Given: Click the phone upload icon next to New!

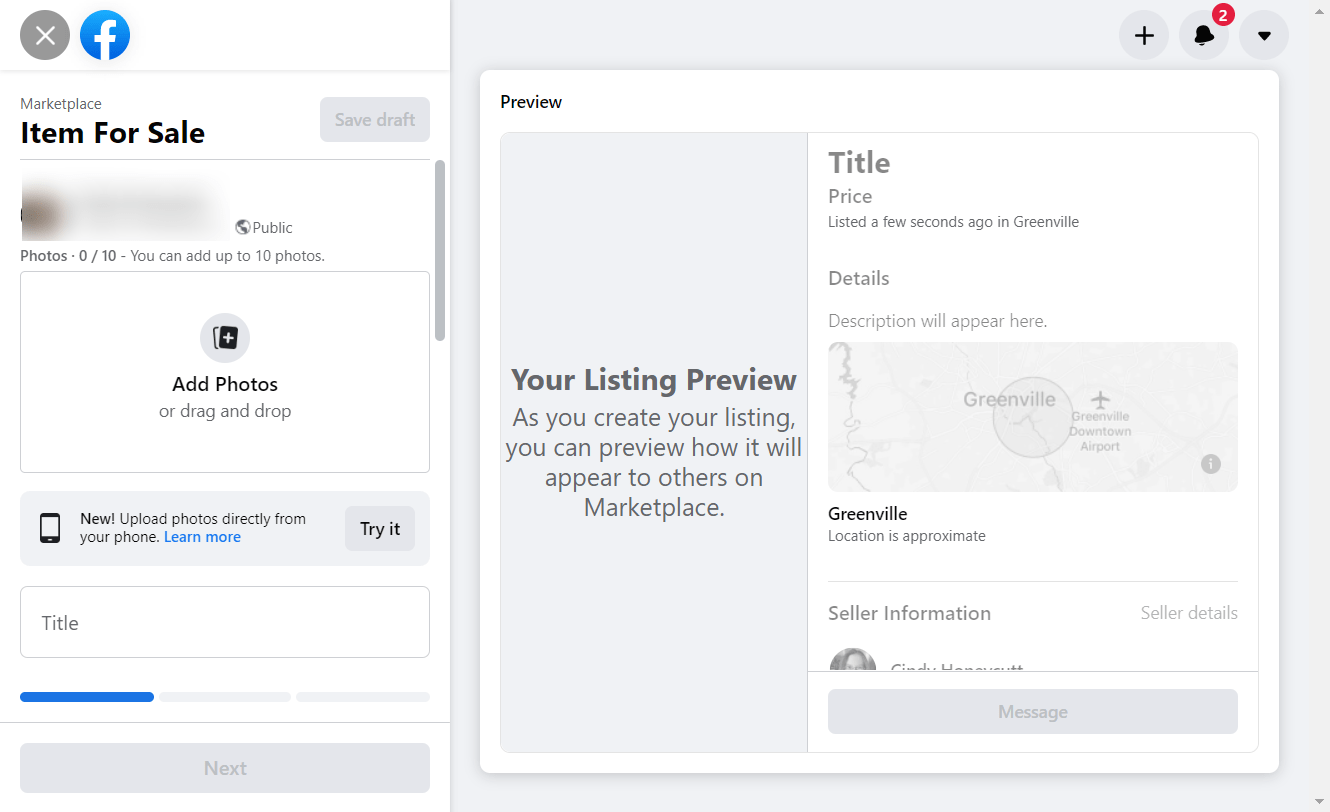Looking at the screenshot, I should tap(49, 527).
